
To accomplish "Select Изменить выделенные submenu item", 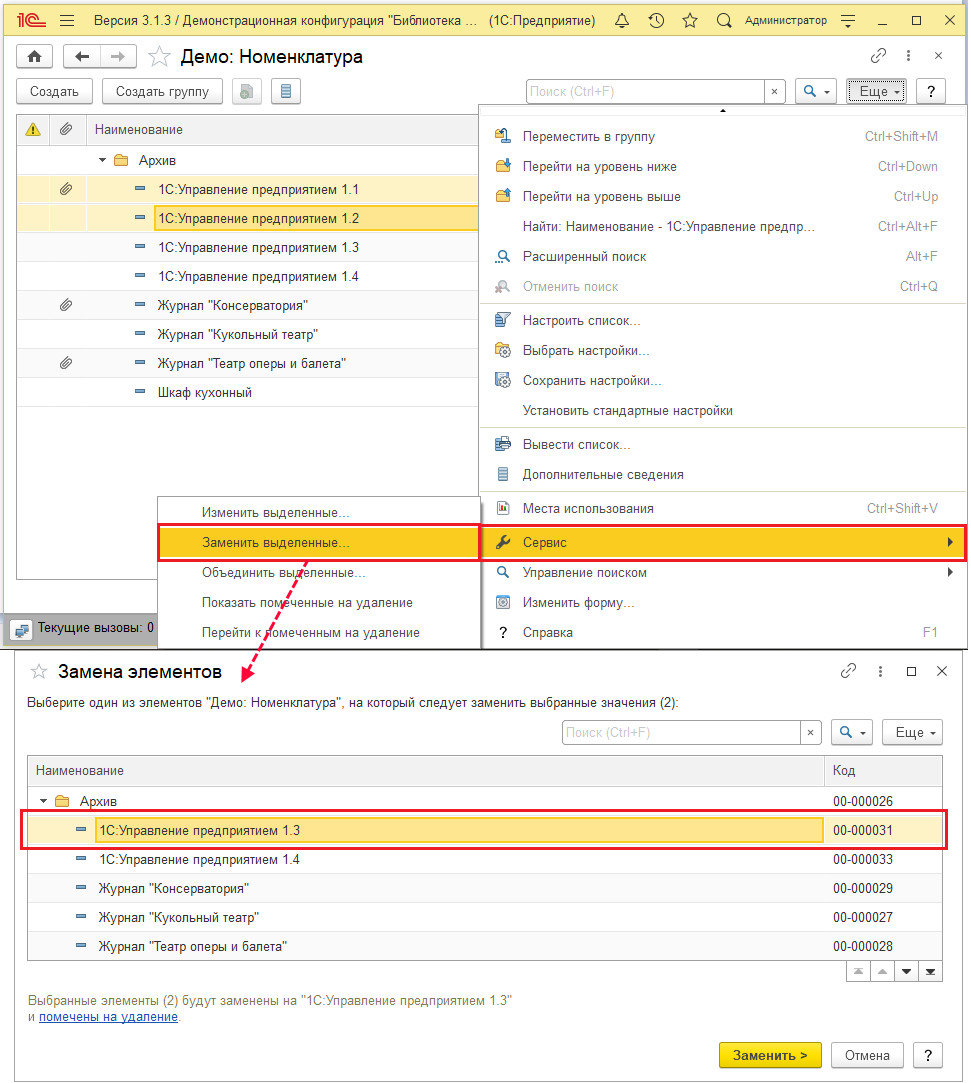I will click(x=318, y=512).
